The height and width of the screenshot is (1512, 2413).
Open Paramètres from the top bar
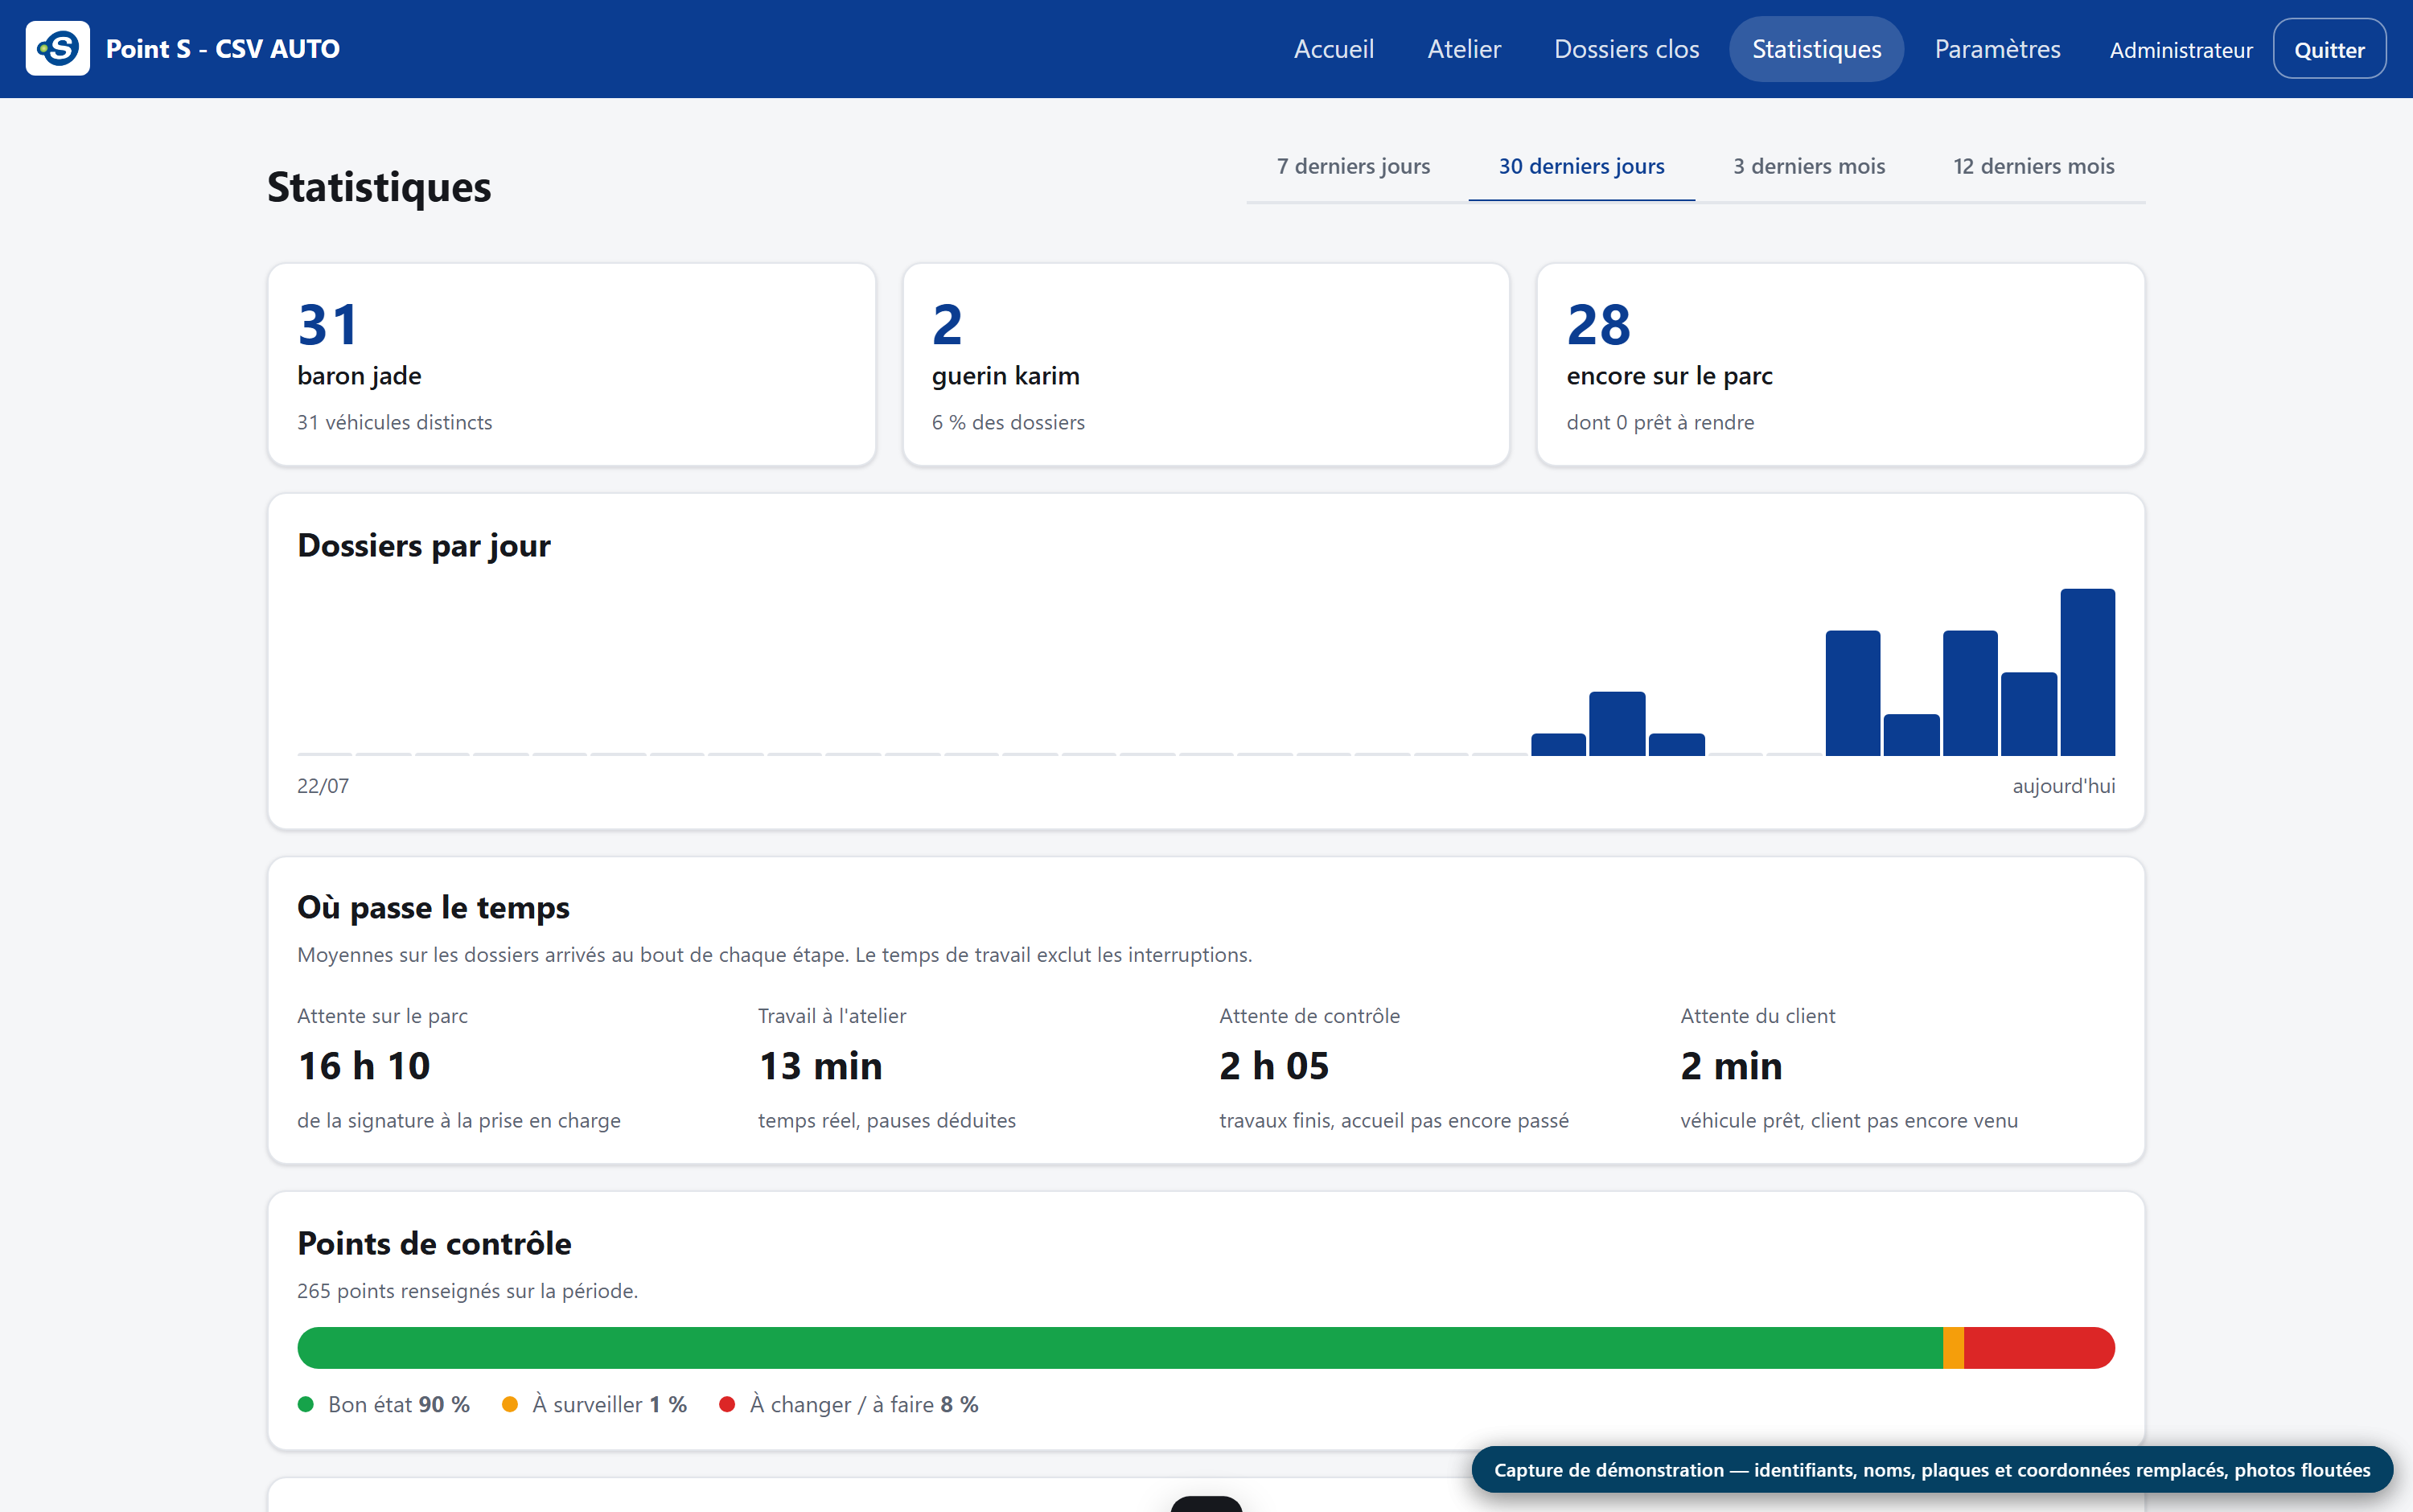pos(1997,49)
